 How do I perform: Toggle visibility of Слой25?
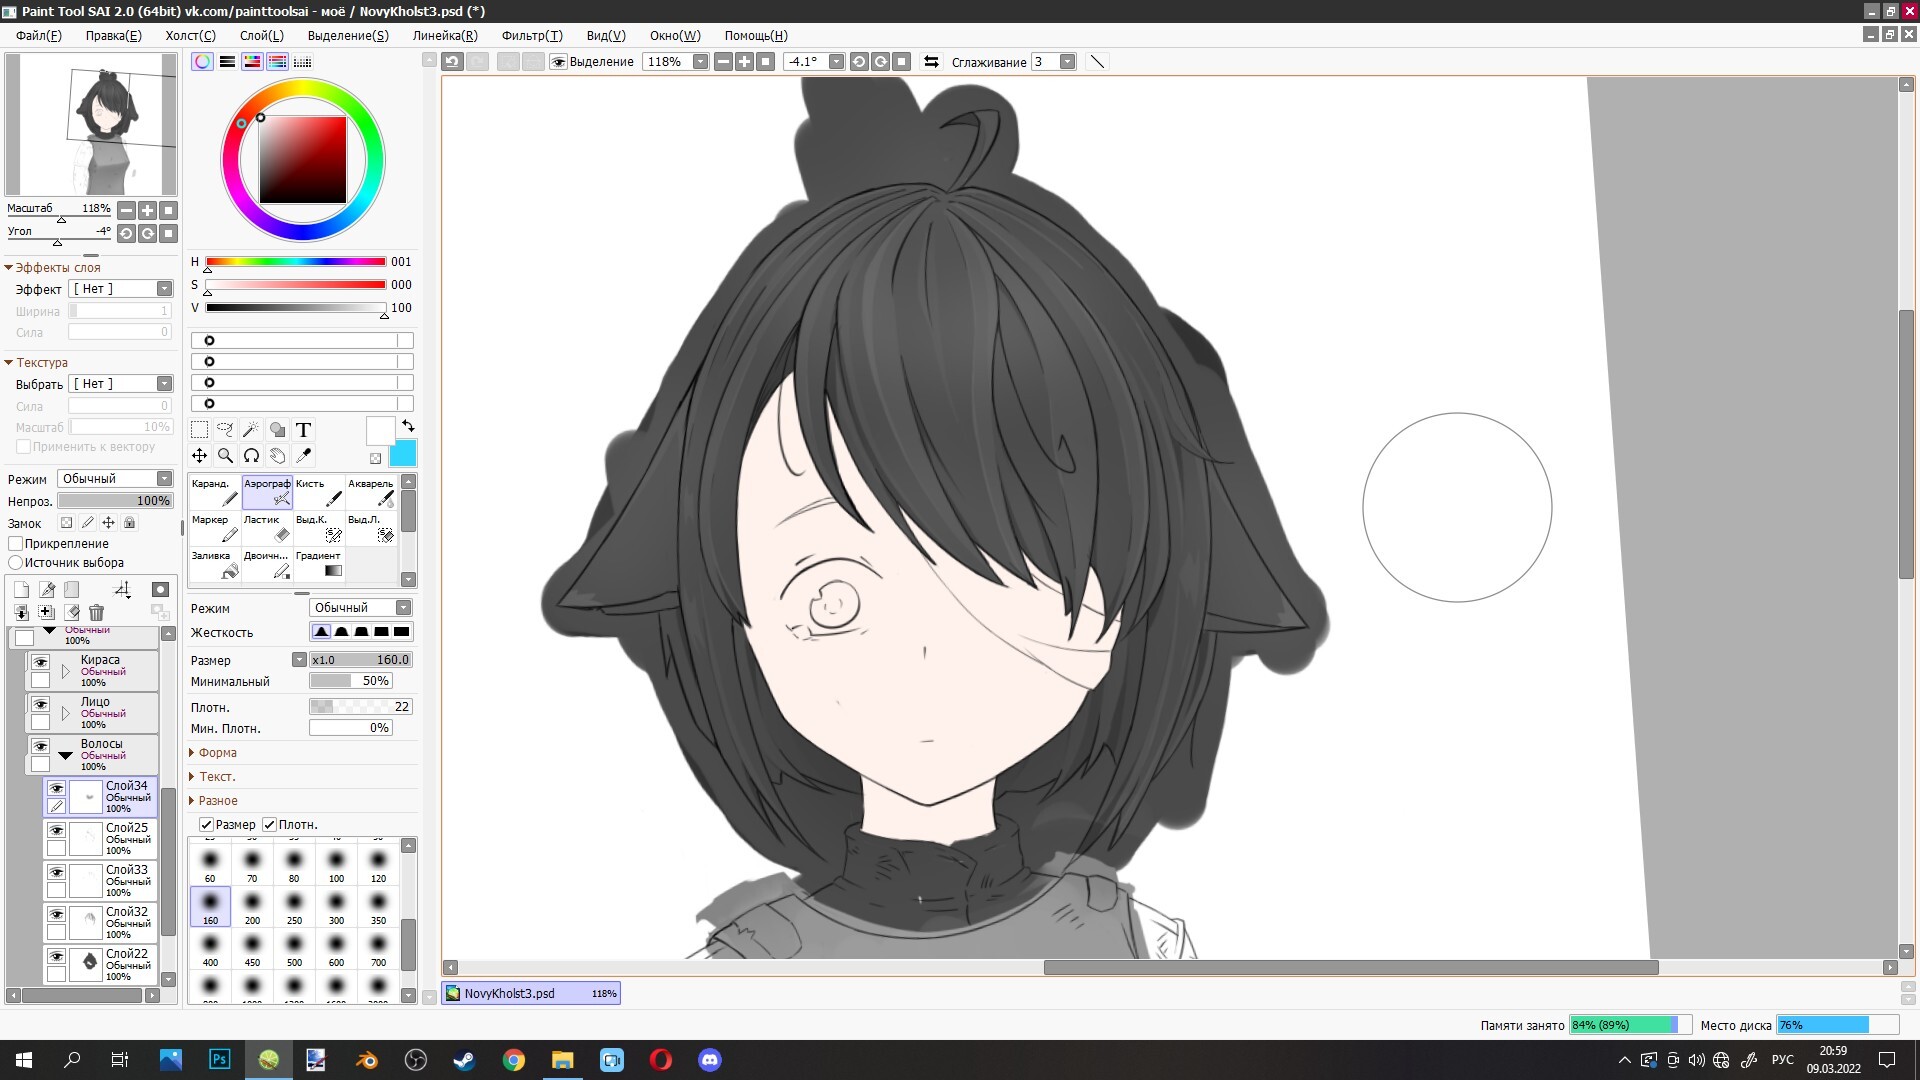coord(57,830)
